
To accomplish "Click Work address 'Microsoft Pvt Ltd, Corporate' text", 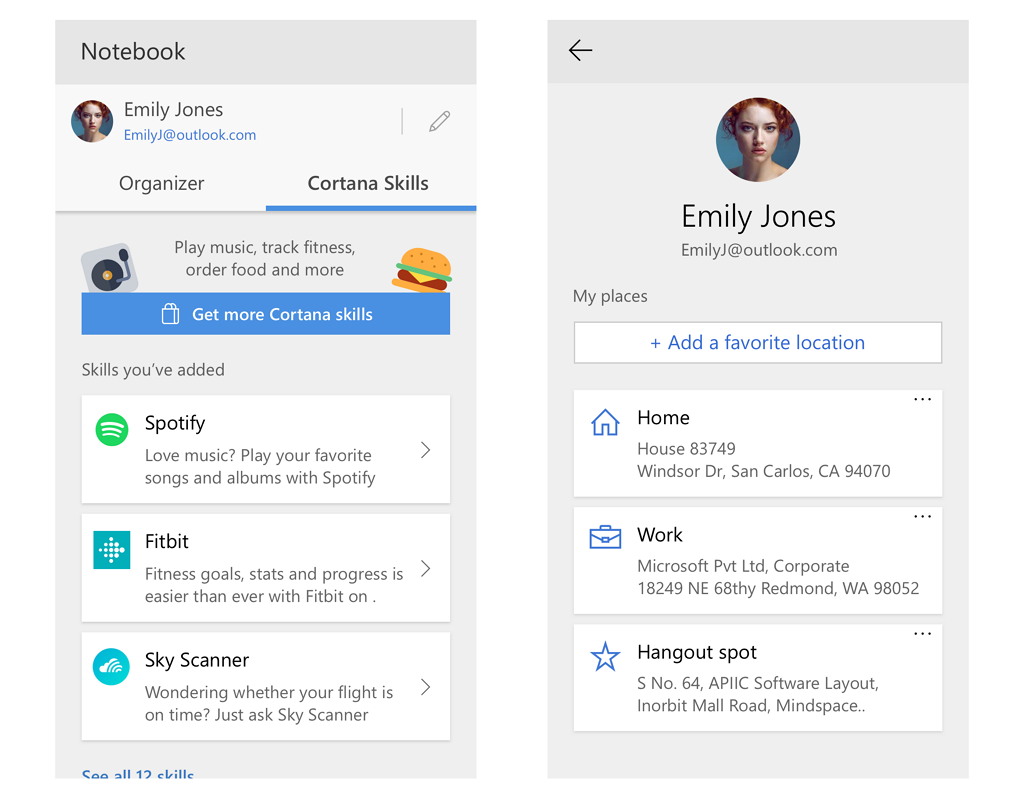I will (743, 566).
